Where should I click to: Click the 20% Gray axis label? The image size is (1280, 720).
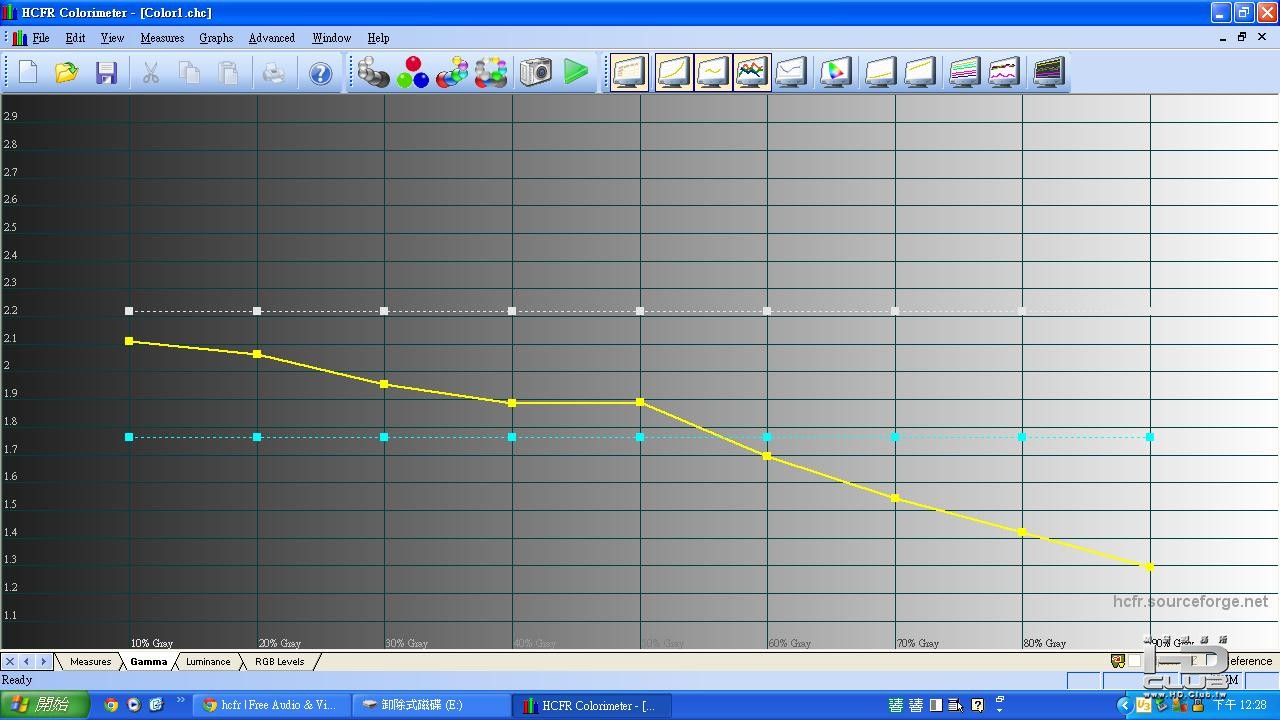(280, 643)
